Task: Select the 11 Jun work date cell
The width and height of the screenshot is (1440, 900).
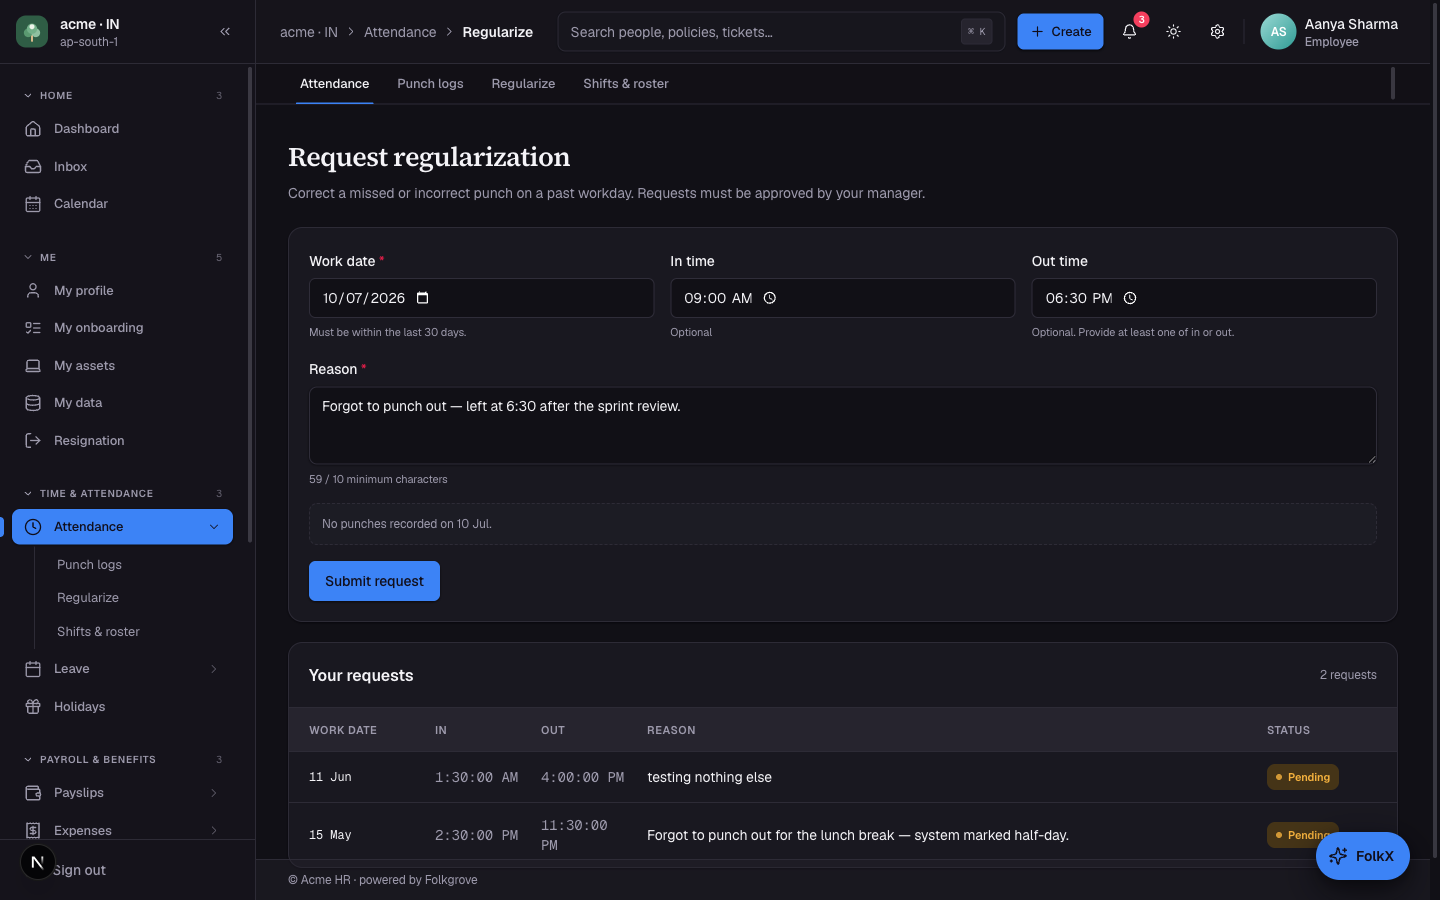Action: [330, 777]
